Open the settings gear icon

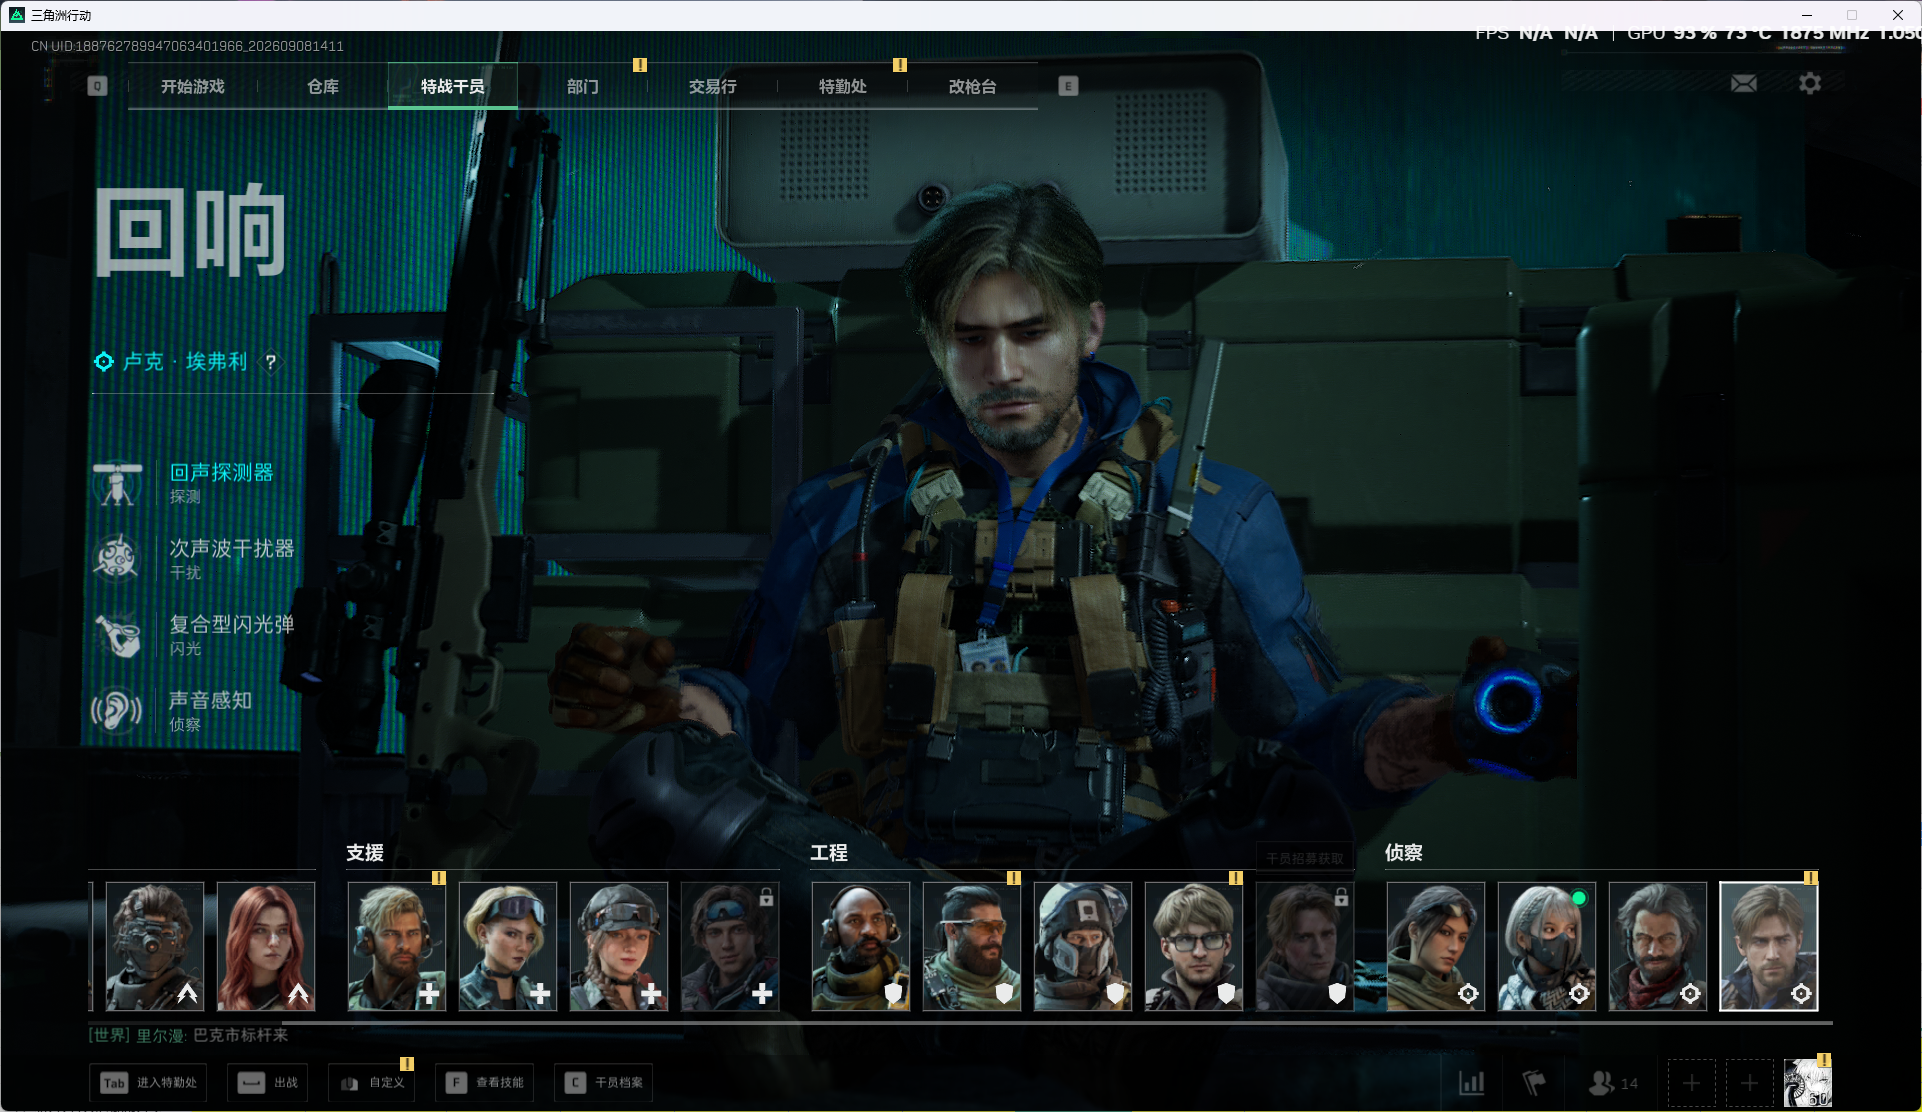pyautogui.click(x=1809, y=84)
